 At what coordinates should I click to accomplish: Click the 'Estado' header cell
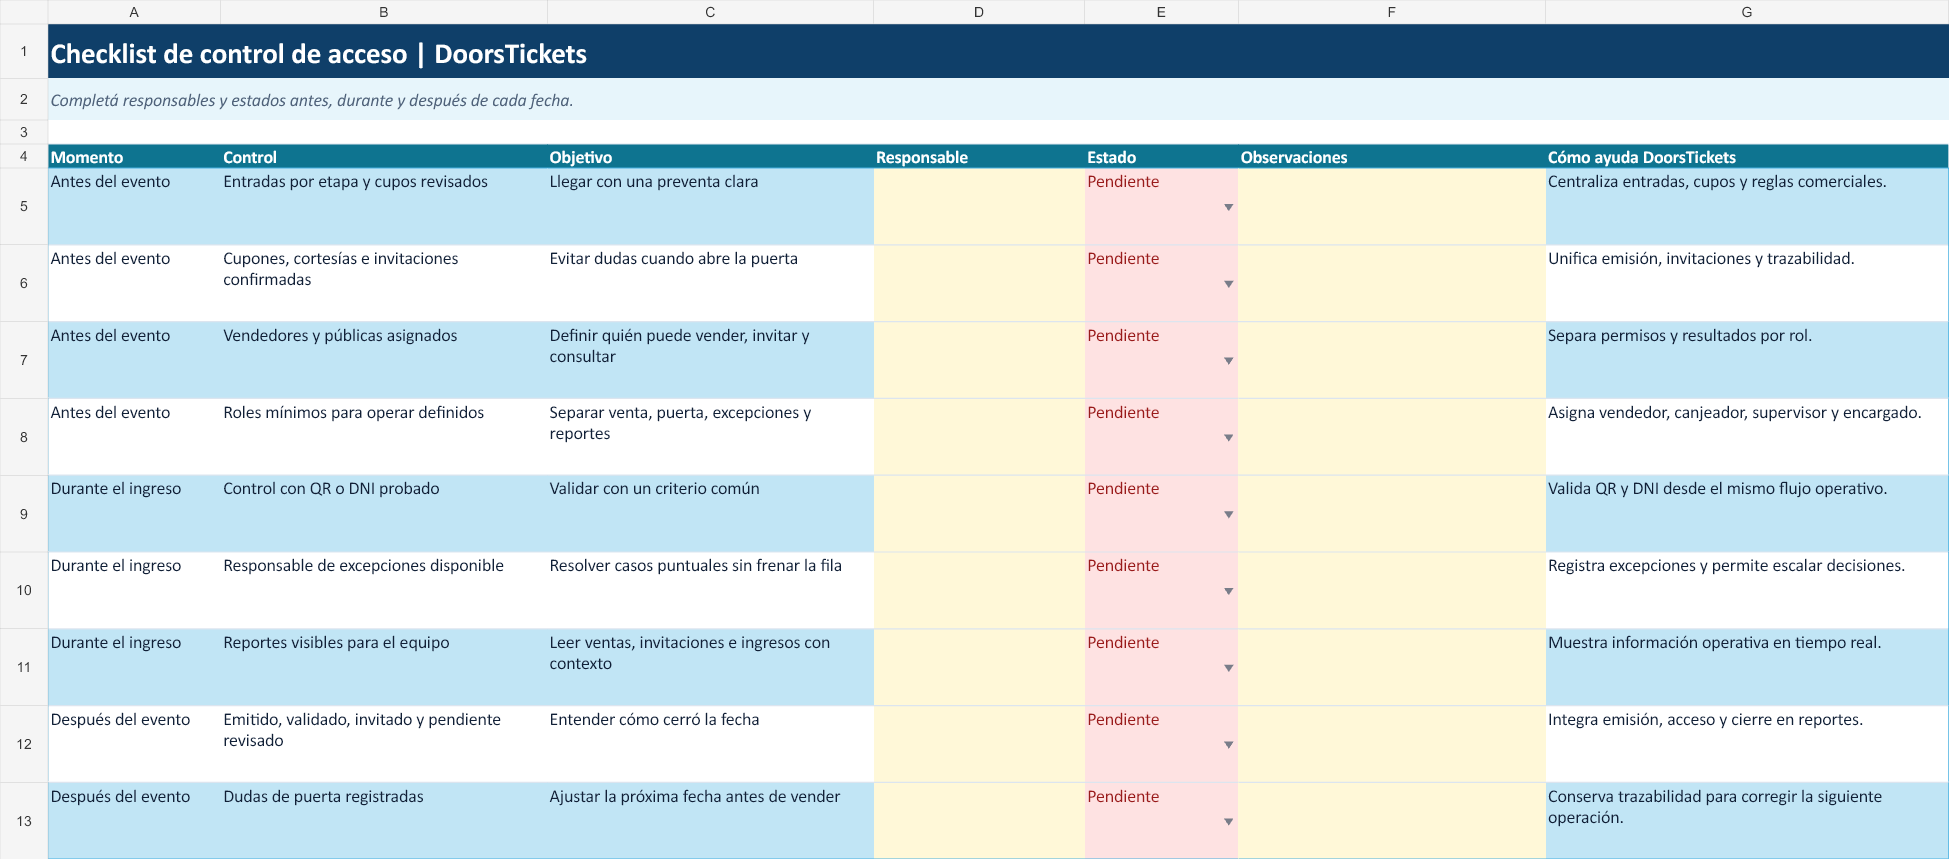click(x=1161, y=157)
